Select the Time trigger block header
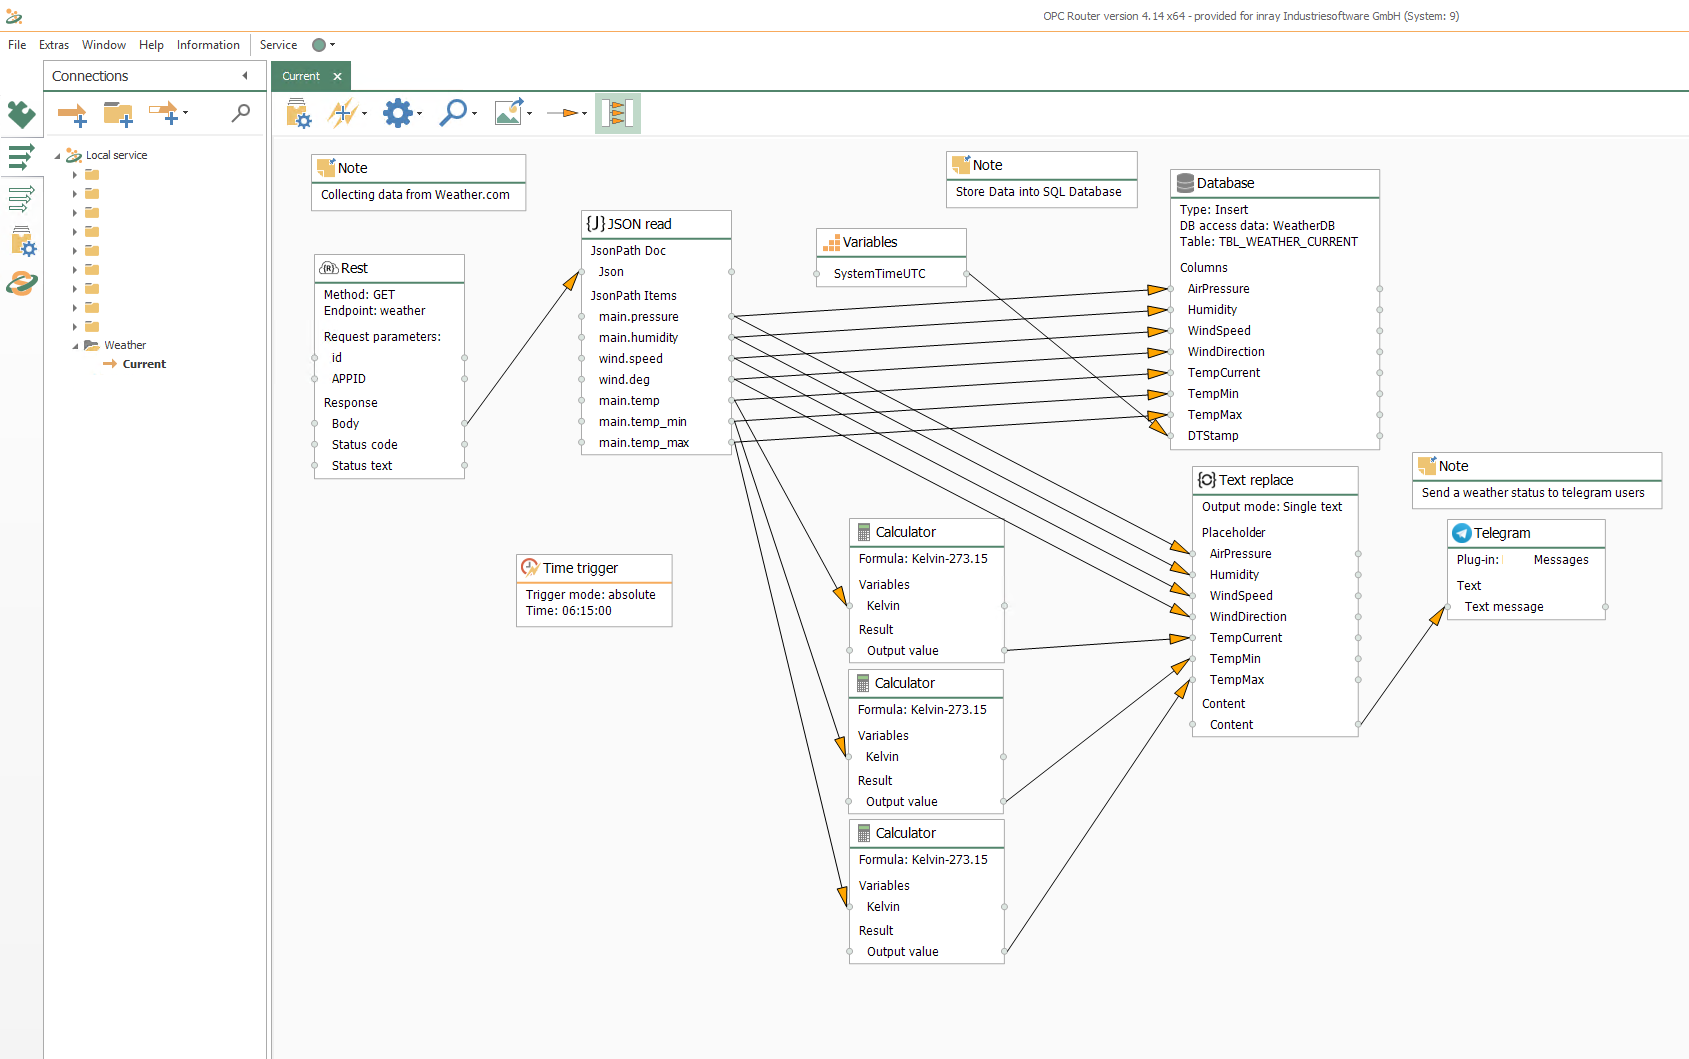This screenshot has width=1689, height=1059. coord(580,568)
